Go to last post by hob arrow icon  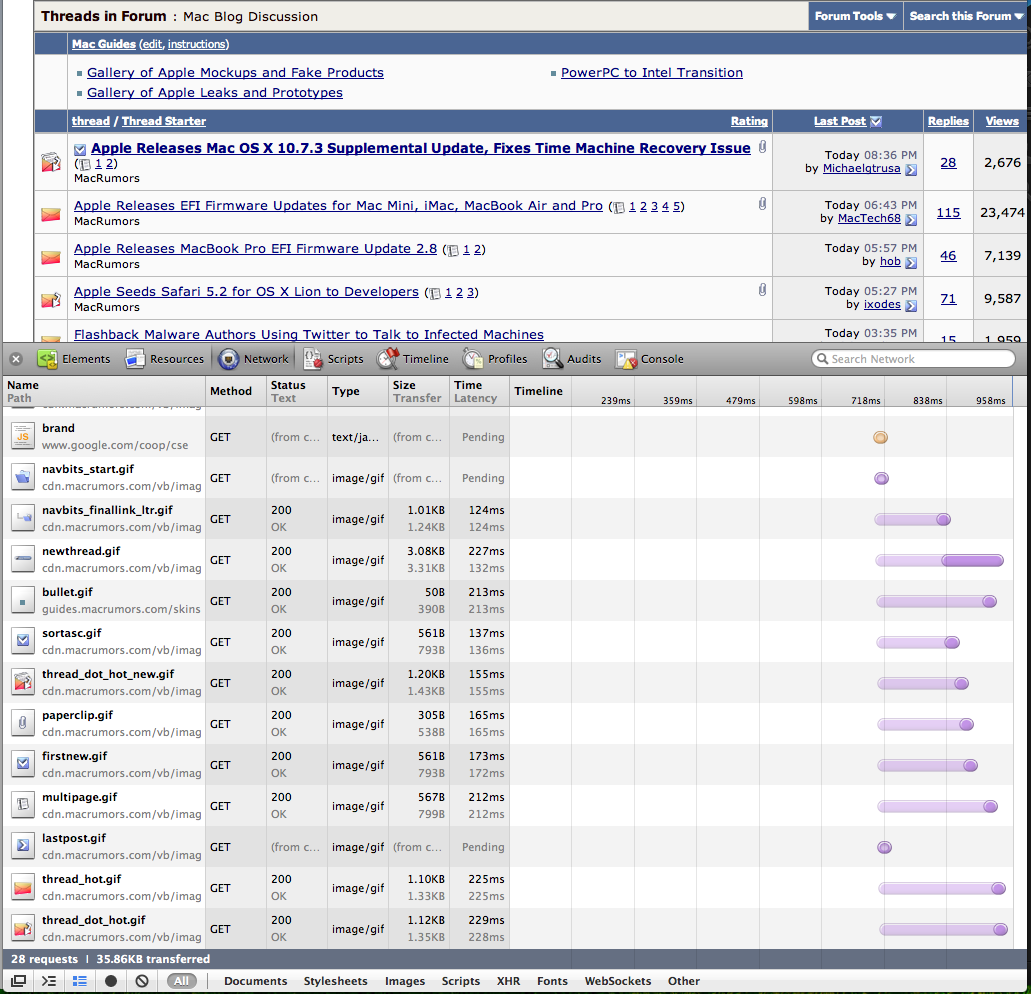point(911,263)
